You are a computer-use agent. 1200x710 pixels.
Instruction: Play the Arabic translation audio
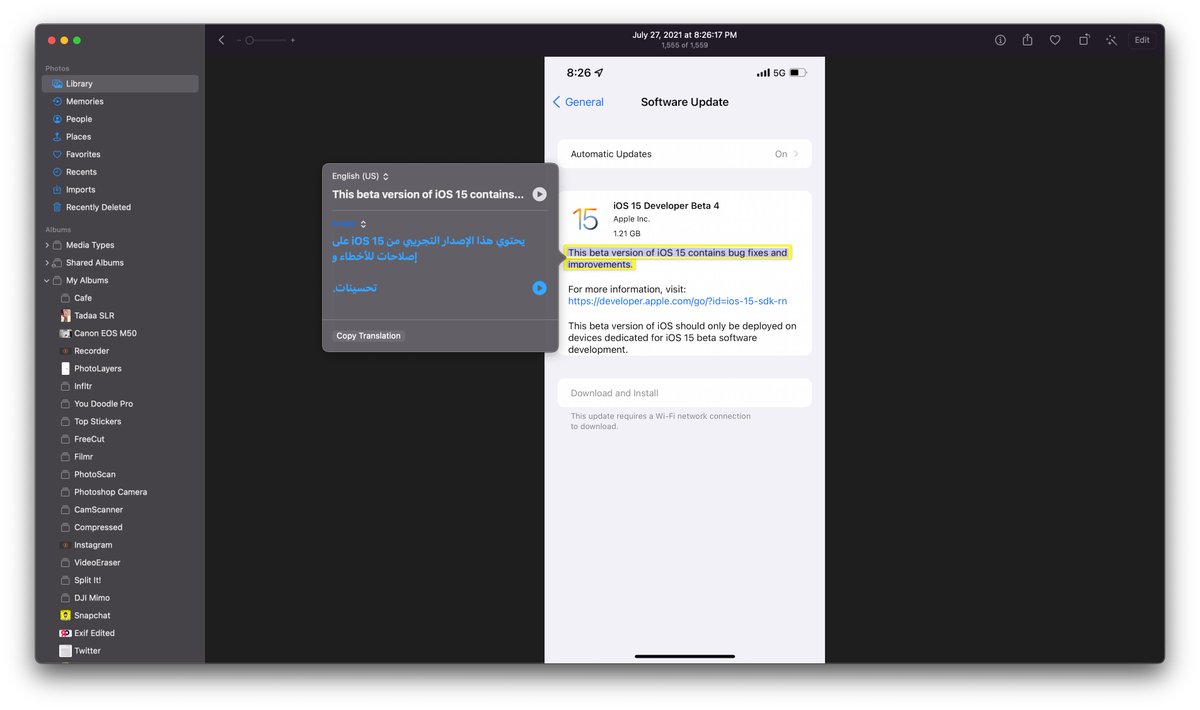[539, 288]
